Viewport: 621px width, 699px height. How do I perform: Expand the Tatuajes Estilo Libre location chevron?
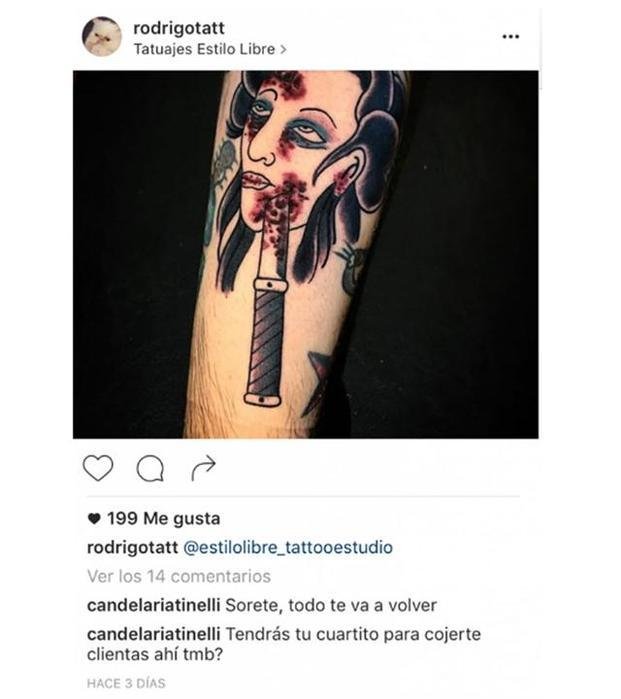[283, 49]
